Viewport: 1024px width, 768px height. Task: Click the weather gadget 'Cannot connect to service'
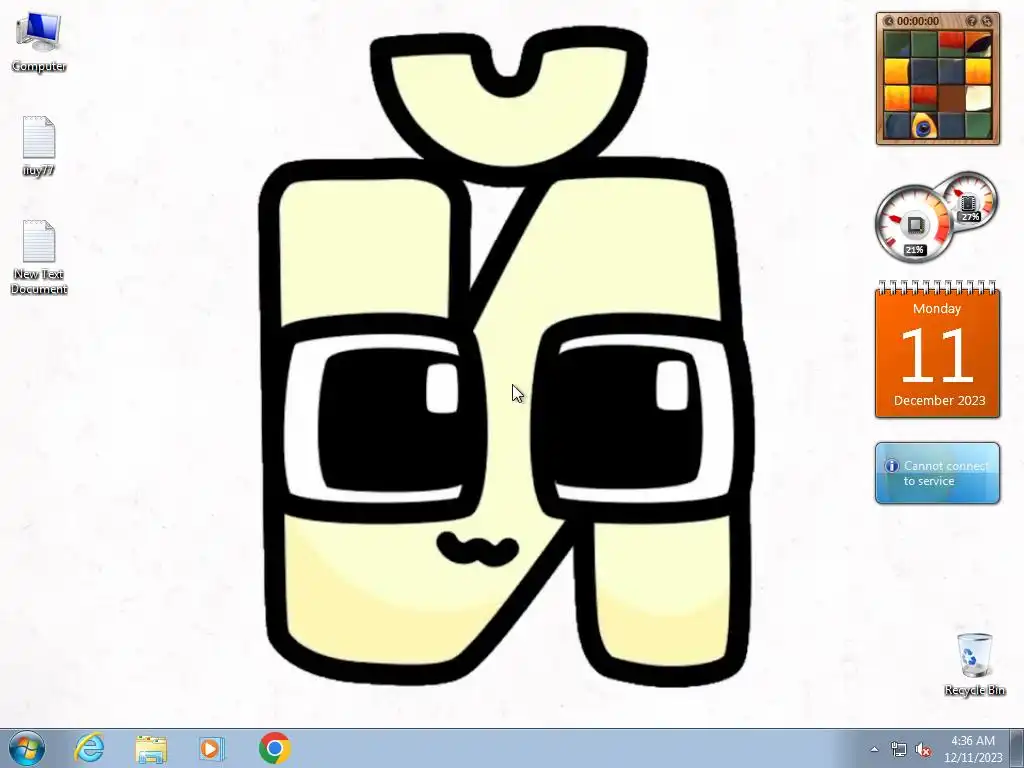(937, 473)
